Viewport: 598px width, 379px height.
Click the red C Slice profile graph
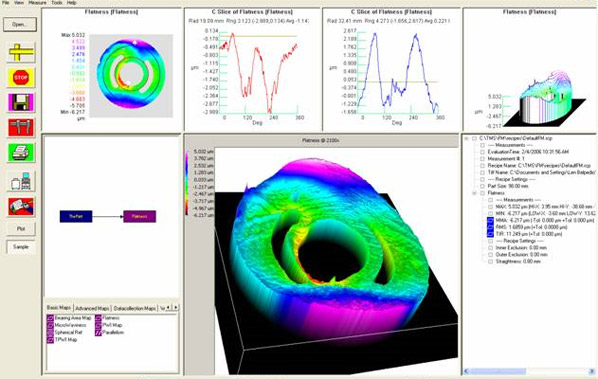(259, 72)
